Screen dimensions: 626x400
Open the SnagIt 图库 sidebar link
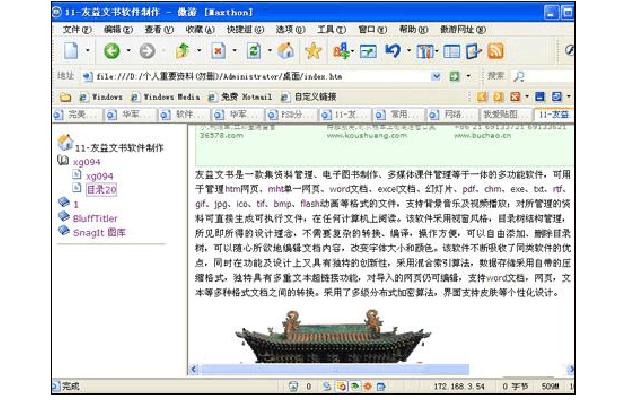[99, 232]
